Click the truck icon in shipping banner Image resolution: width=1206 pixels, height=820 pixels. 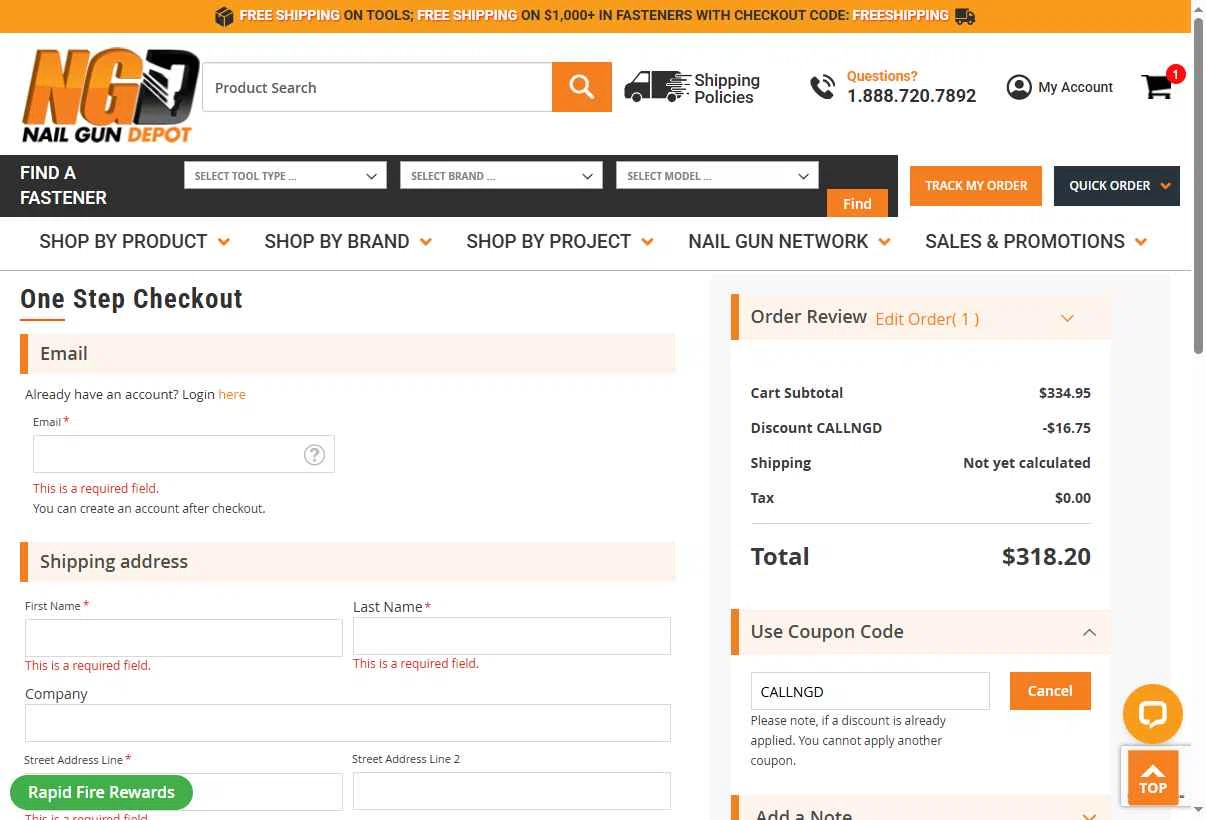[965, 16]
